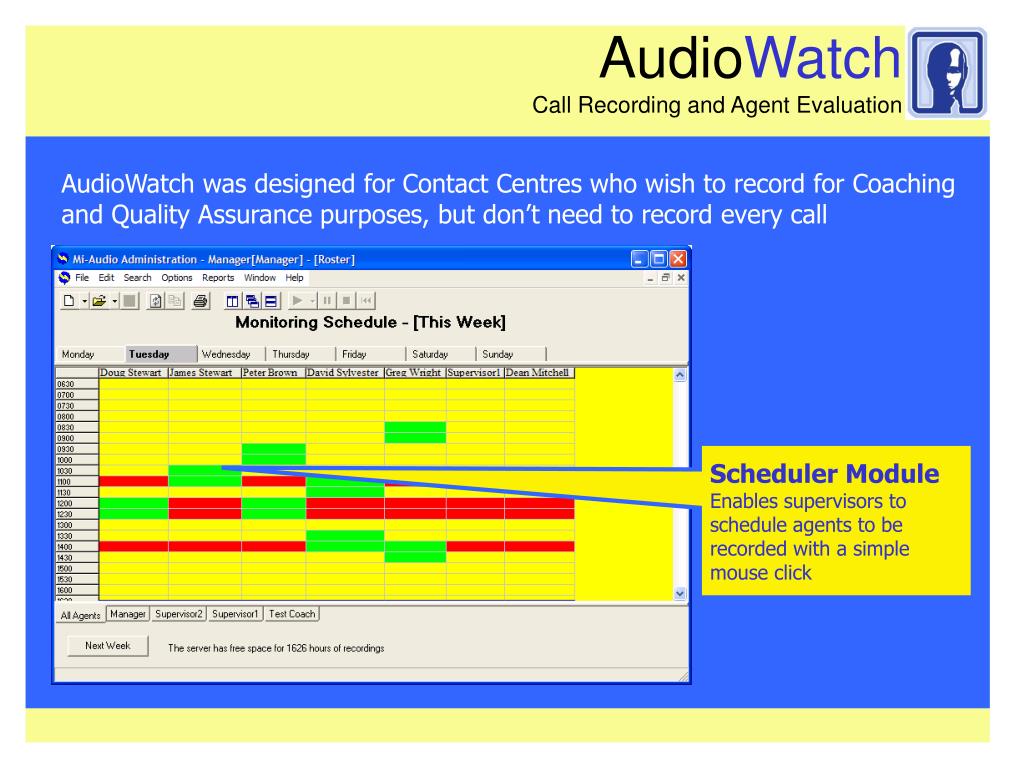
Task: Click Doug Stewart's red 1100 schedule cell
Action: pos(133,481)
